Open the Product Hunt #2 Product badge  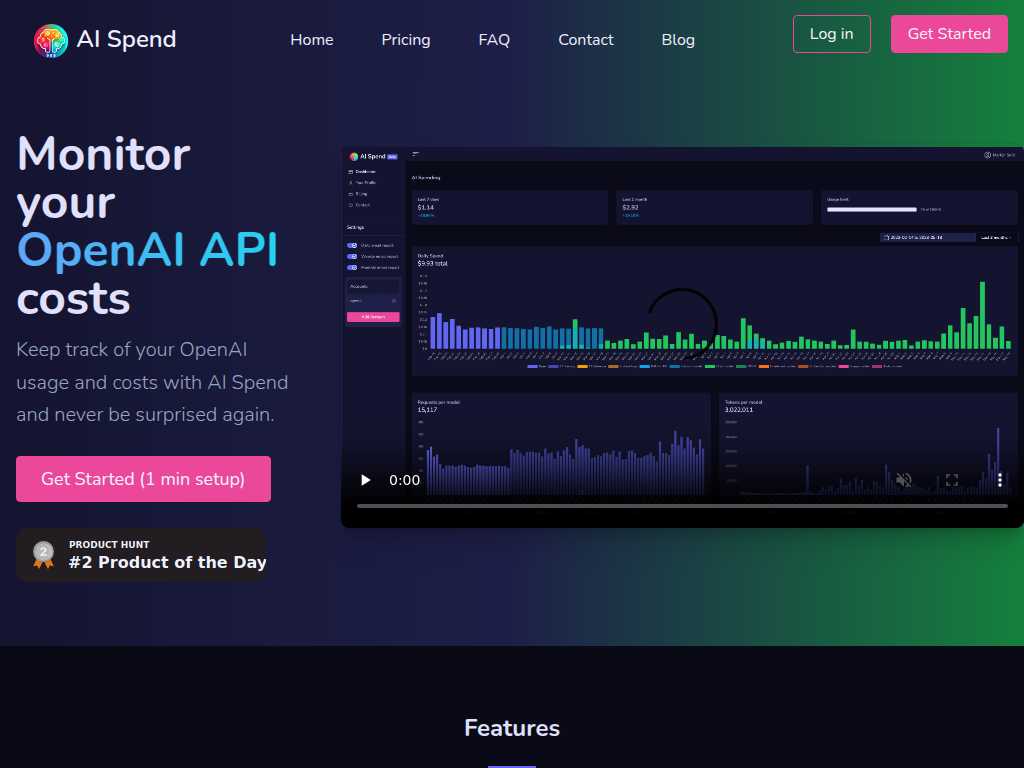(x=142, y=554)
